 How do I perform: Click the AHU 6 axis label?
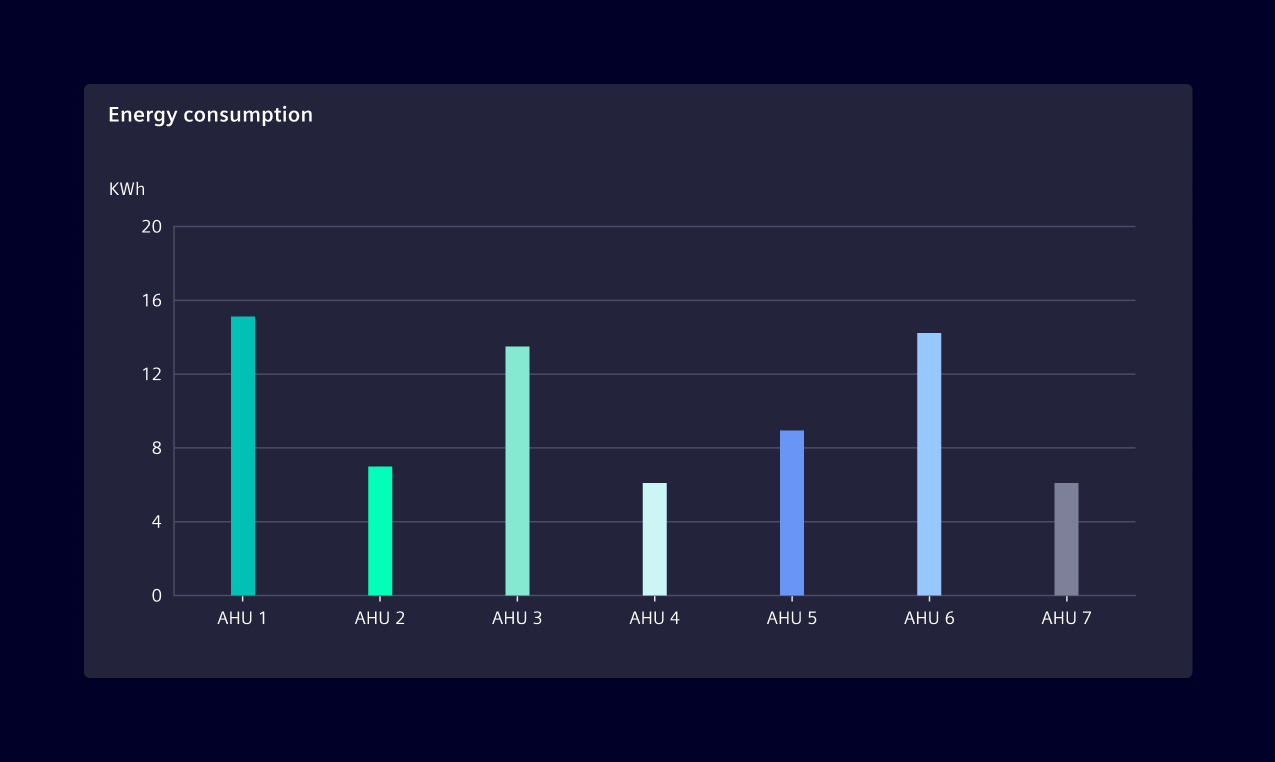tap(928, 618)
